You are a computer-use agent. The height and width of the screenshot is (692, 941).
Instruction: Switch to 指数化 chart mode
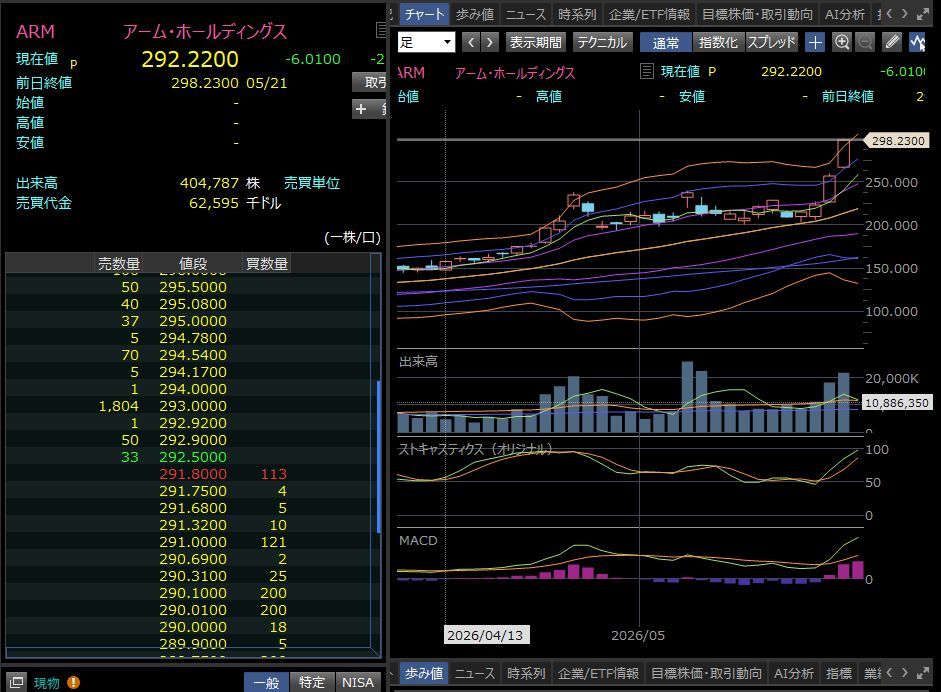pyautogui.click(x=718, y=42)
